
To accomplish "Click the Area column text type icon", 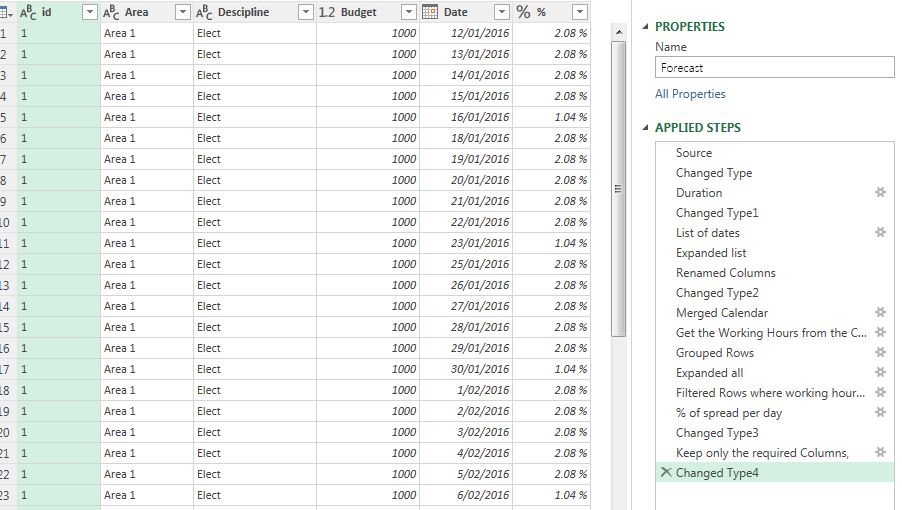I will tap(112, 12).
